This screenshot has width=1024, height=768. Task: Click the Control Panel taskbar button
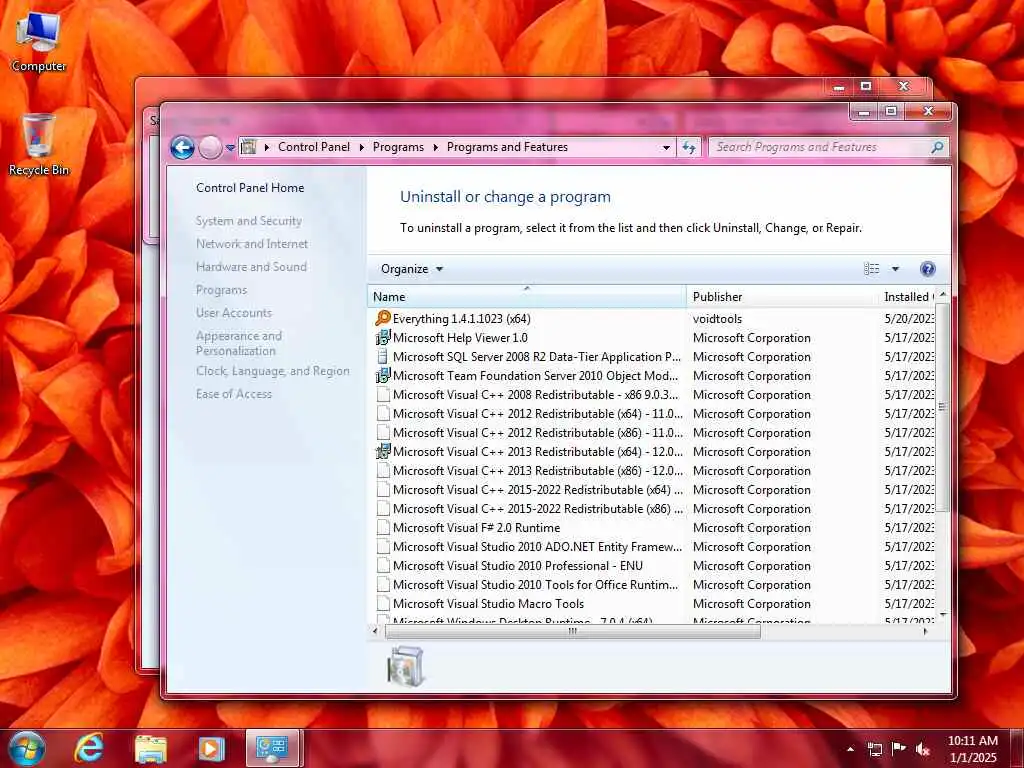pyautogui.click(x=273, y=748)
